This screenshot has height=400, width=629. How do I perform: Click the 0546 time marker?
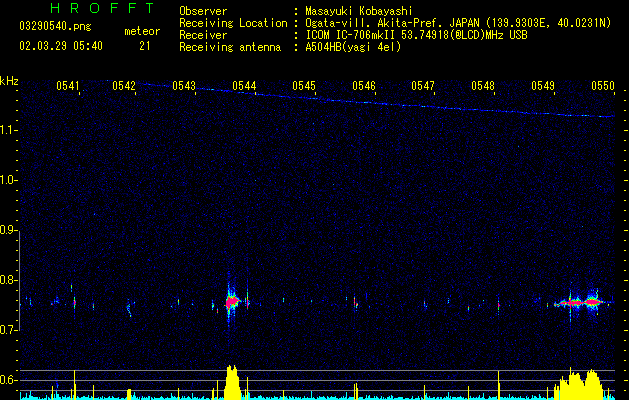click(364, 86)
